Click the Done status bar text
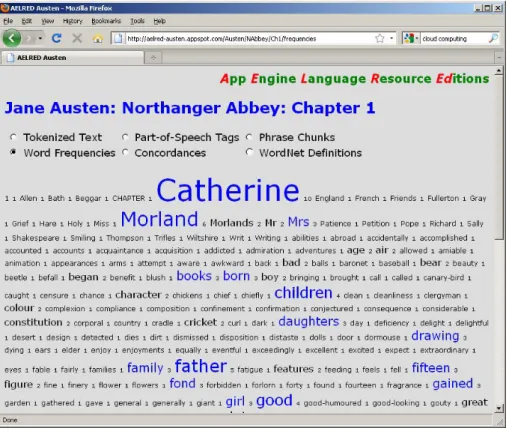 point(10,420)
